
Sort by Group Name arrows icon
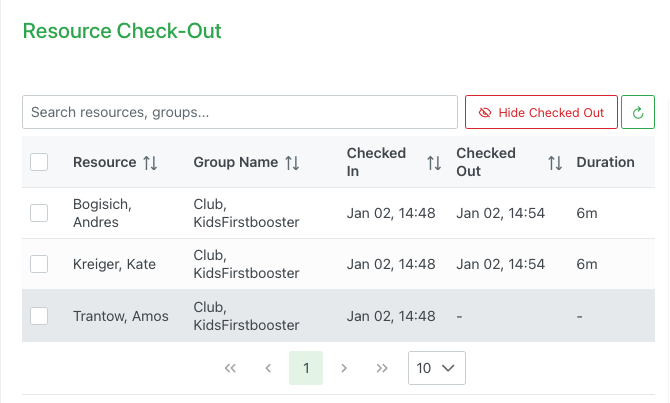(292, 162)
